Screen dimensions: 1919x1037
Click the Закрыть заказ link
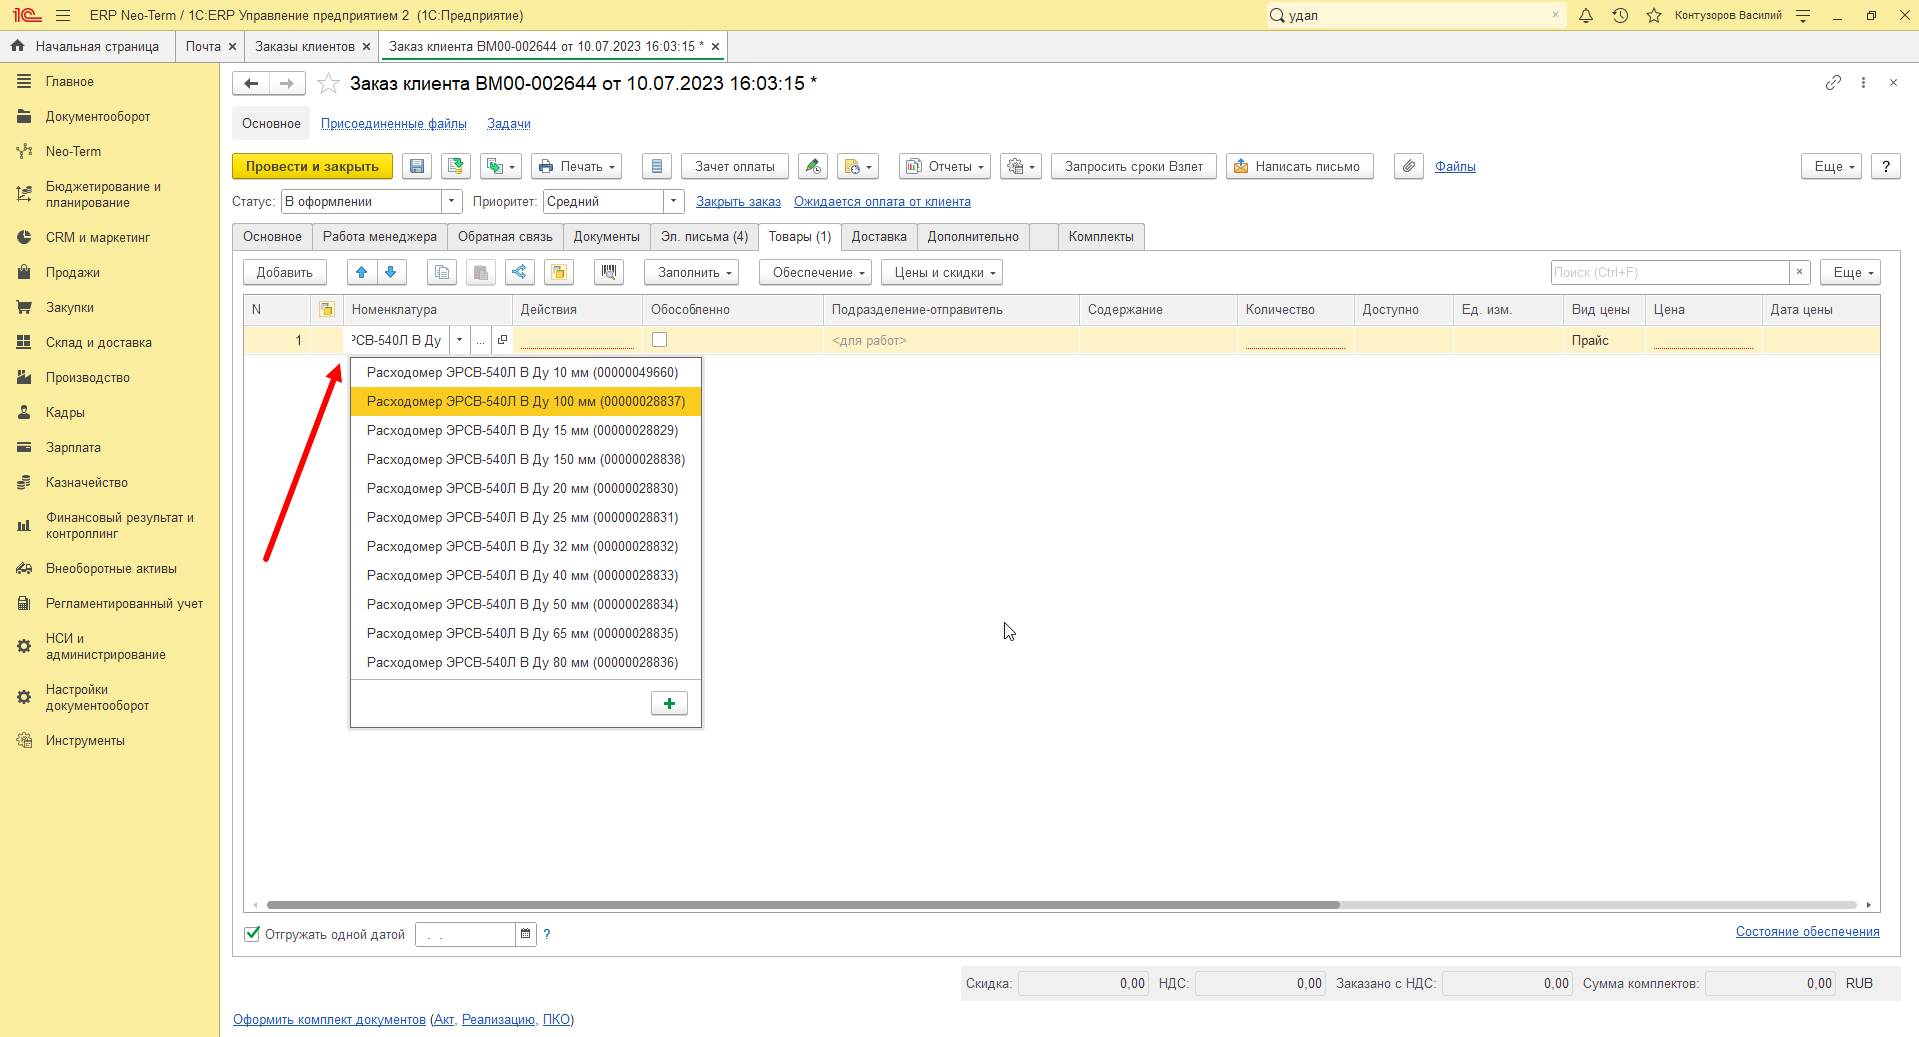(x=738, y=202)
